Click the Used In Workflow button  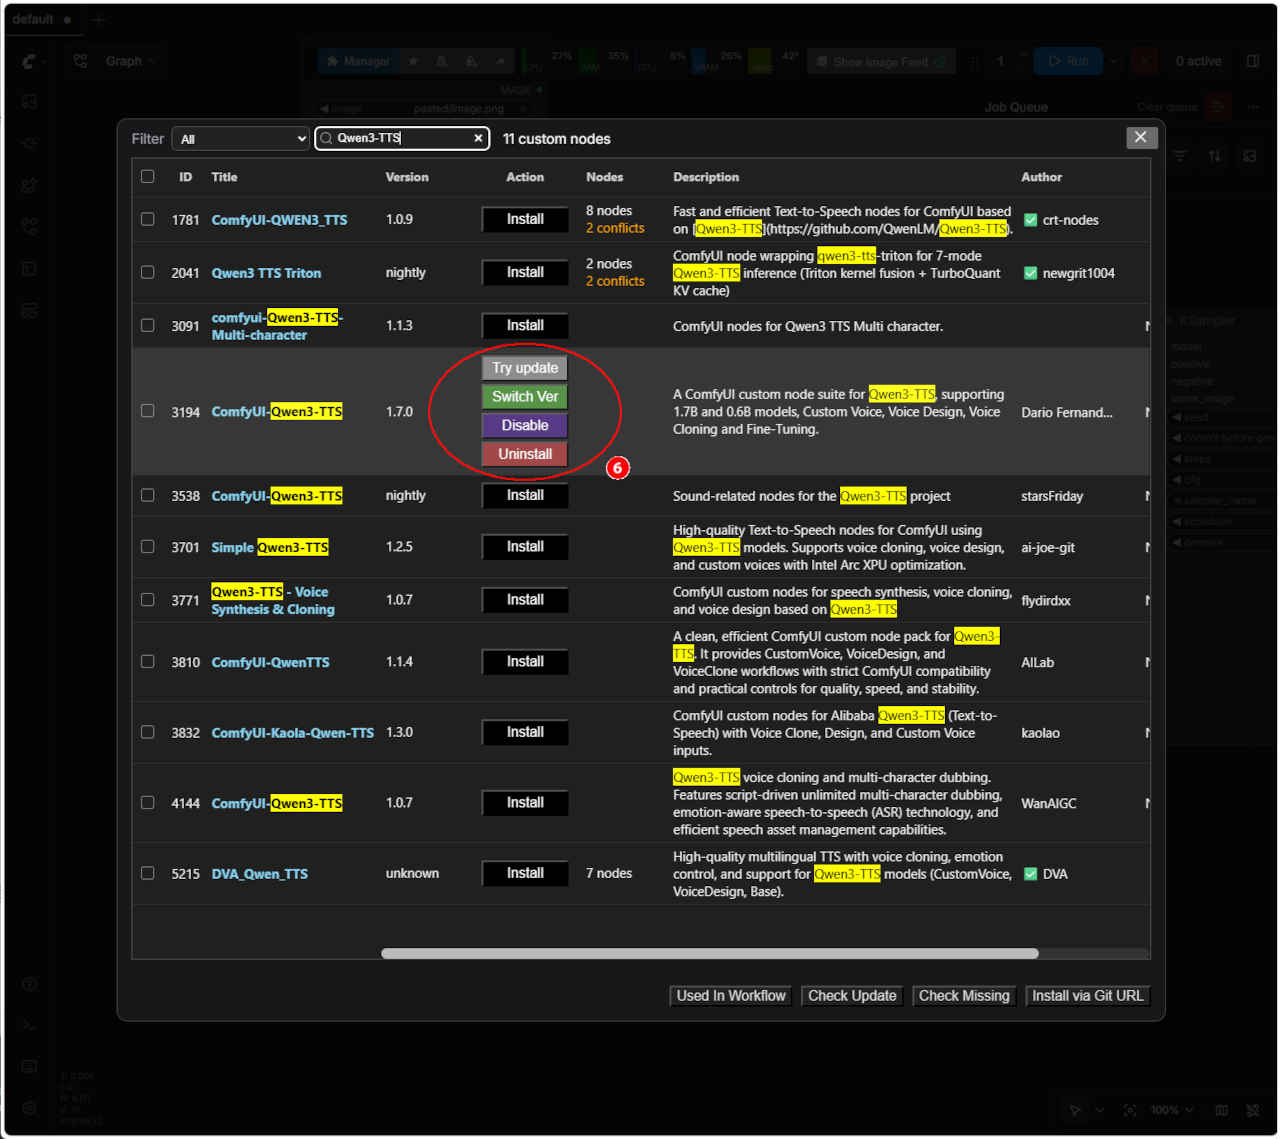(731, 996)
